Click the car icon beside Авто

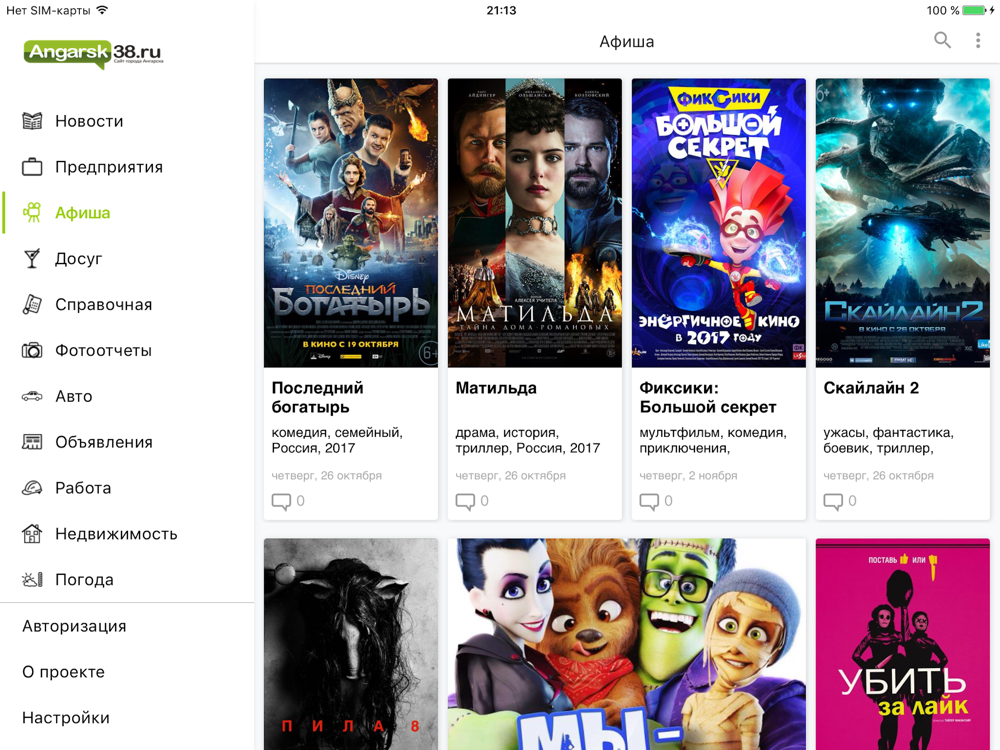coord(32,396)
